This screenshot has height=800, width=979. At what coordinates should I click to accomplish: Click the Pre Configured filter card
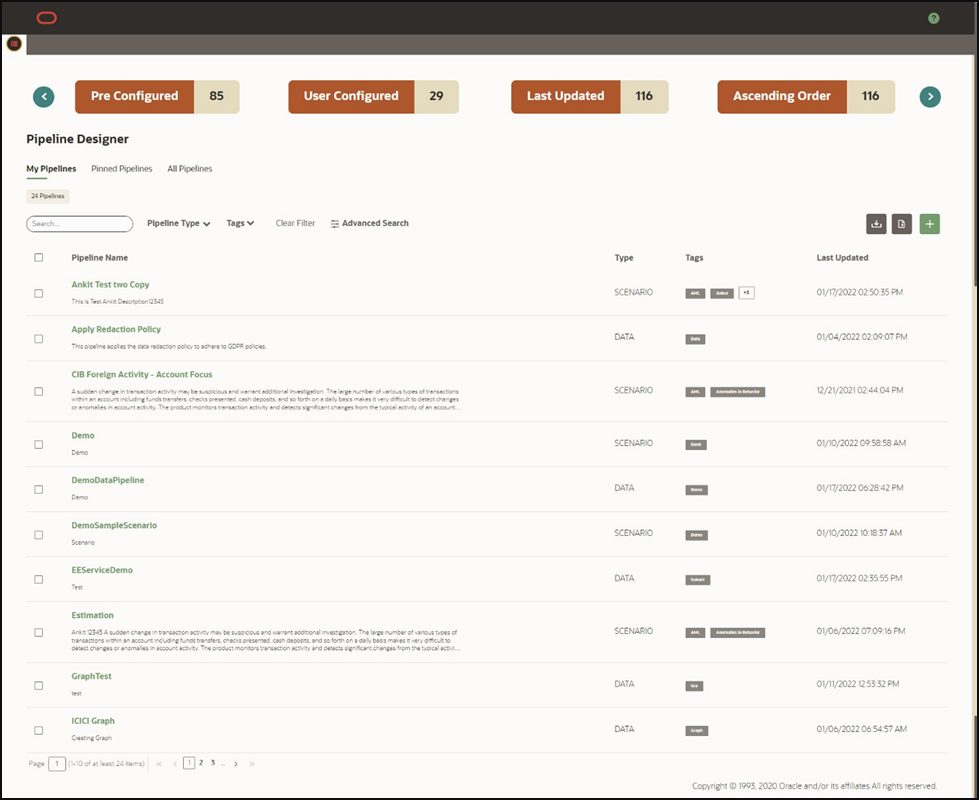pos(157,97)
